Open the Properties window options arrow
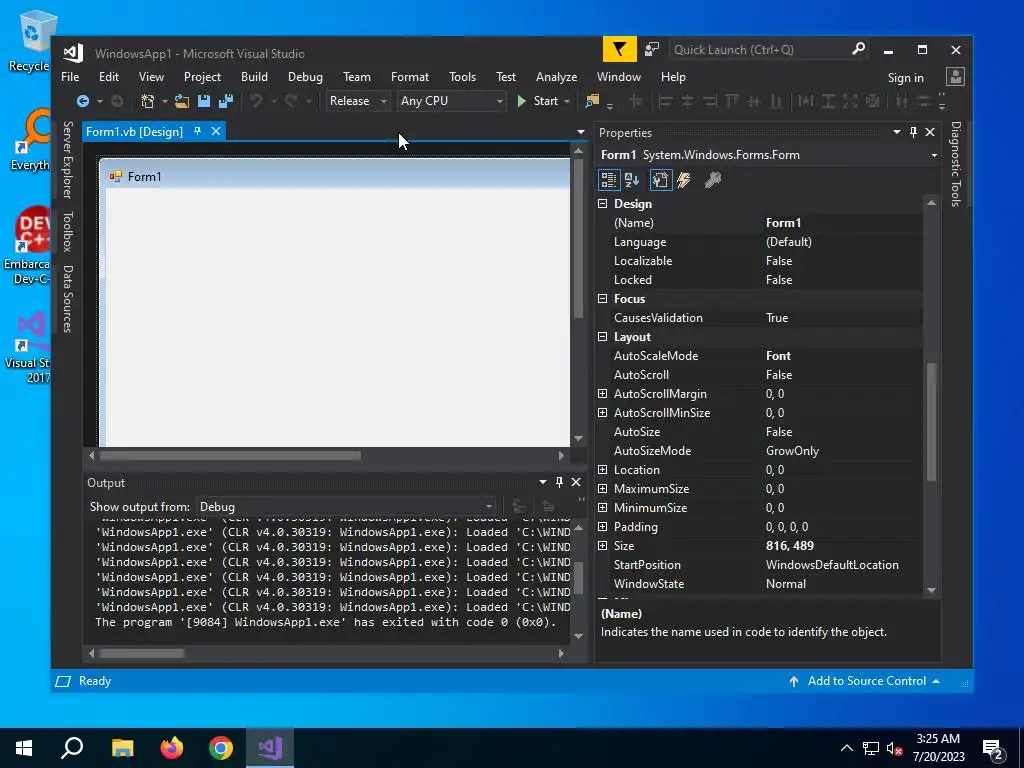 click(897, 133)
